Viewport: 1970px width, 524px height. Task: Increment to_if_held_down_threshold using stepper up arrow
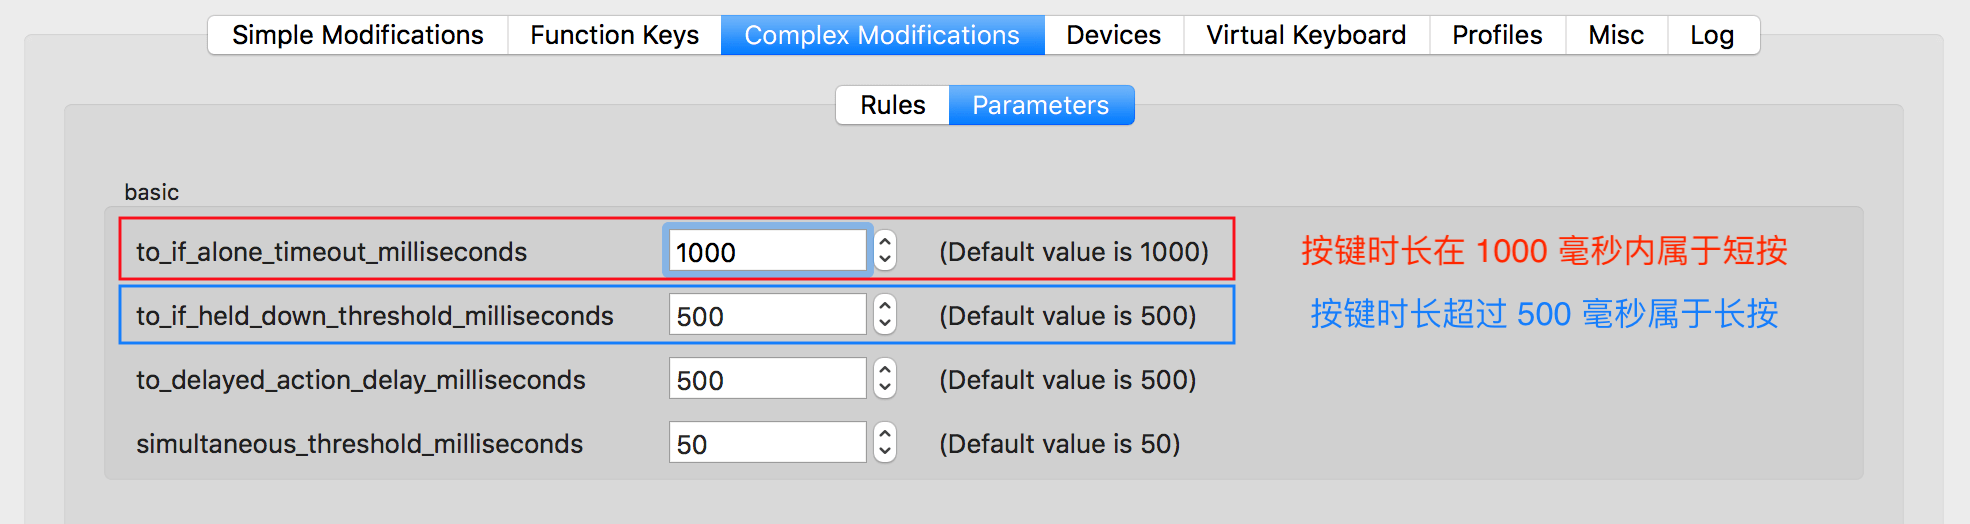coord(885,305)
